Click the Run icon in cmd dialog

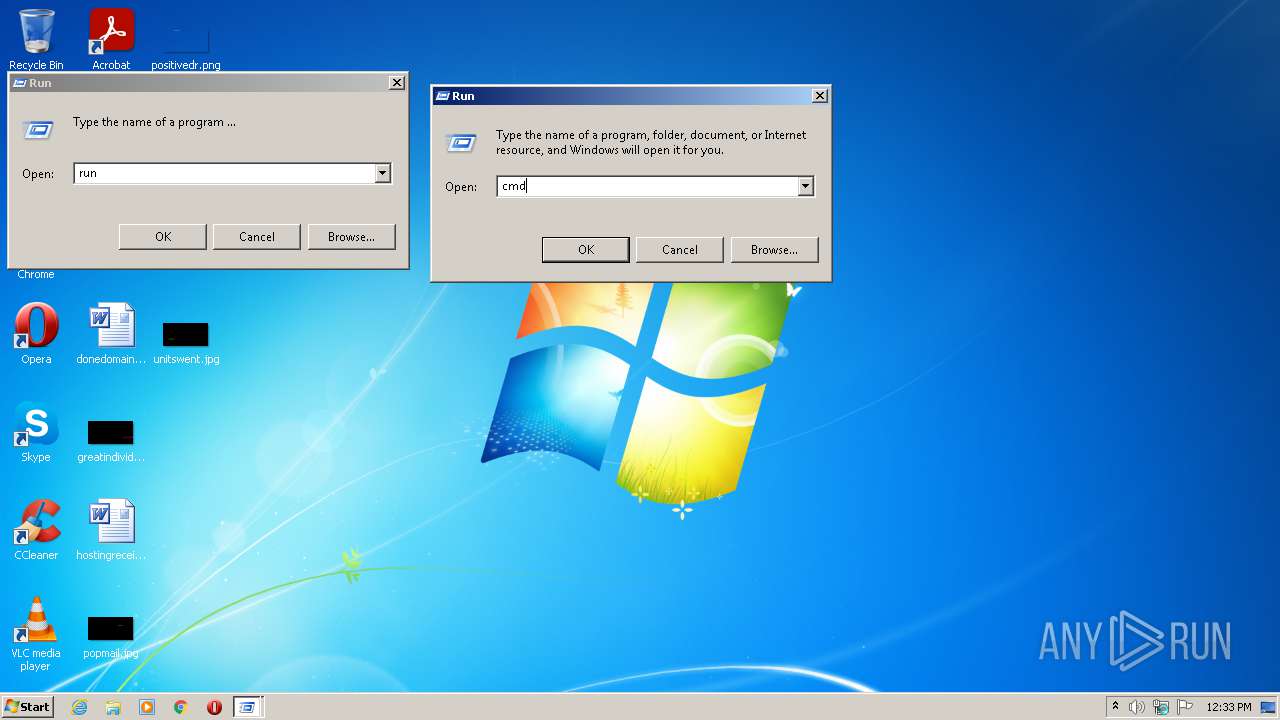tap(461, 143)
